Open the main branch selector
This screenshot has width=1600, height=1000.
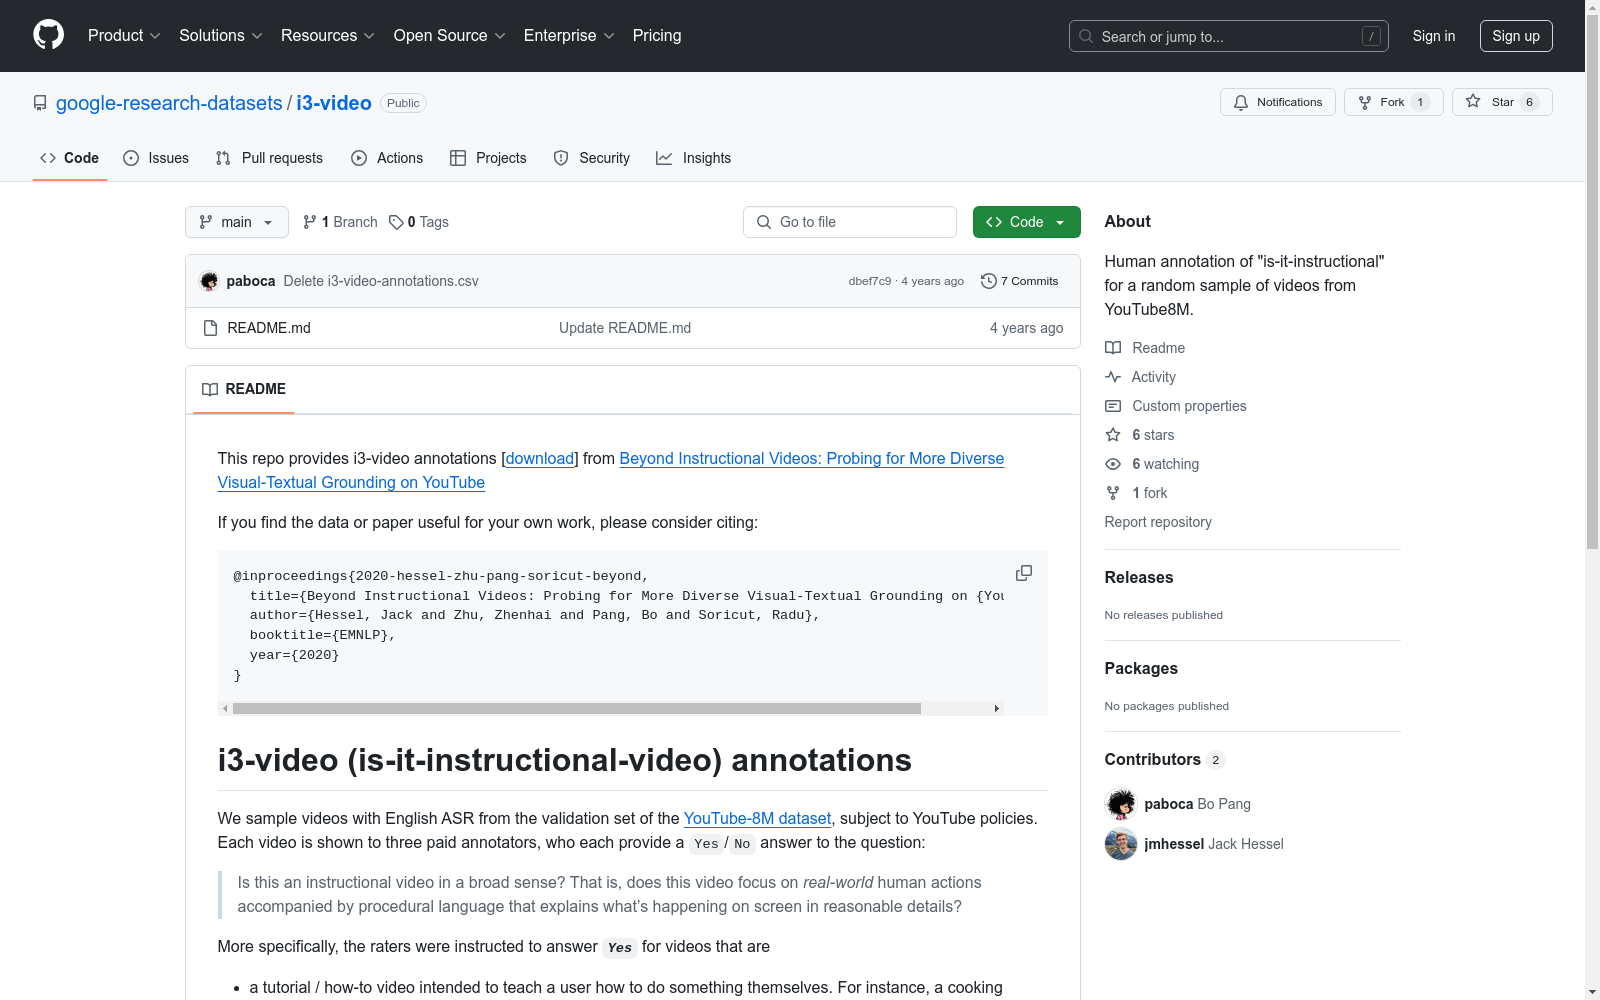237,222
